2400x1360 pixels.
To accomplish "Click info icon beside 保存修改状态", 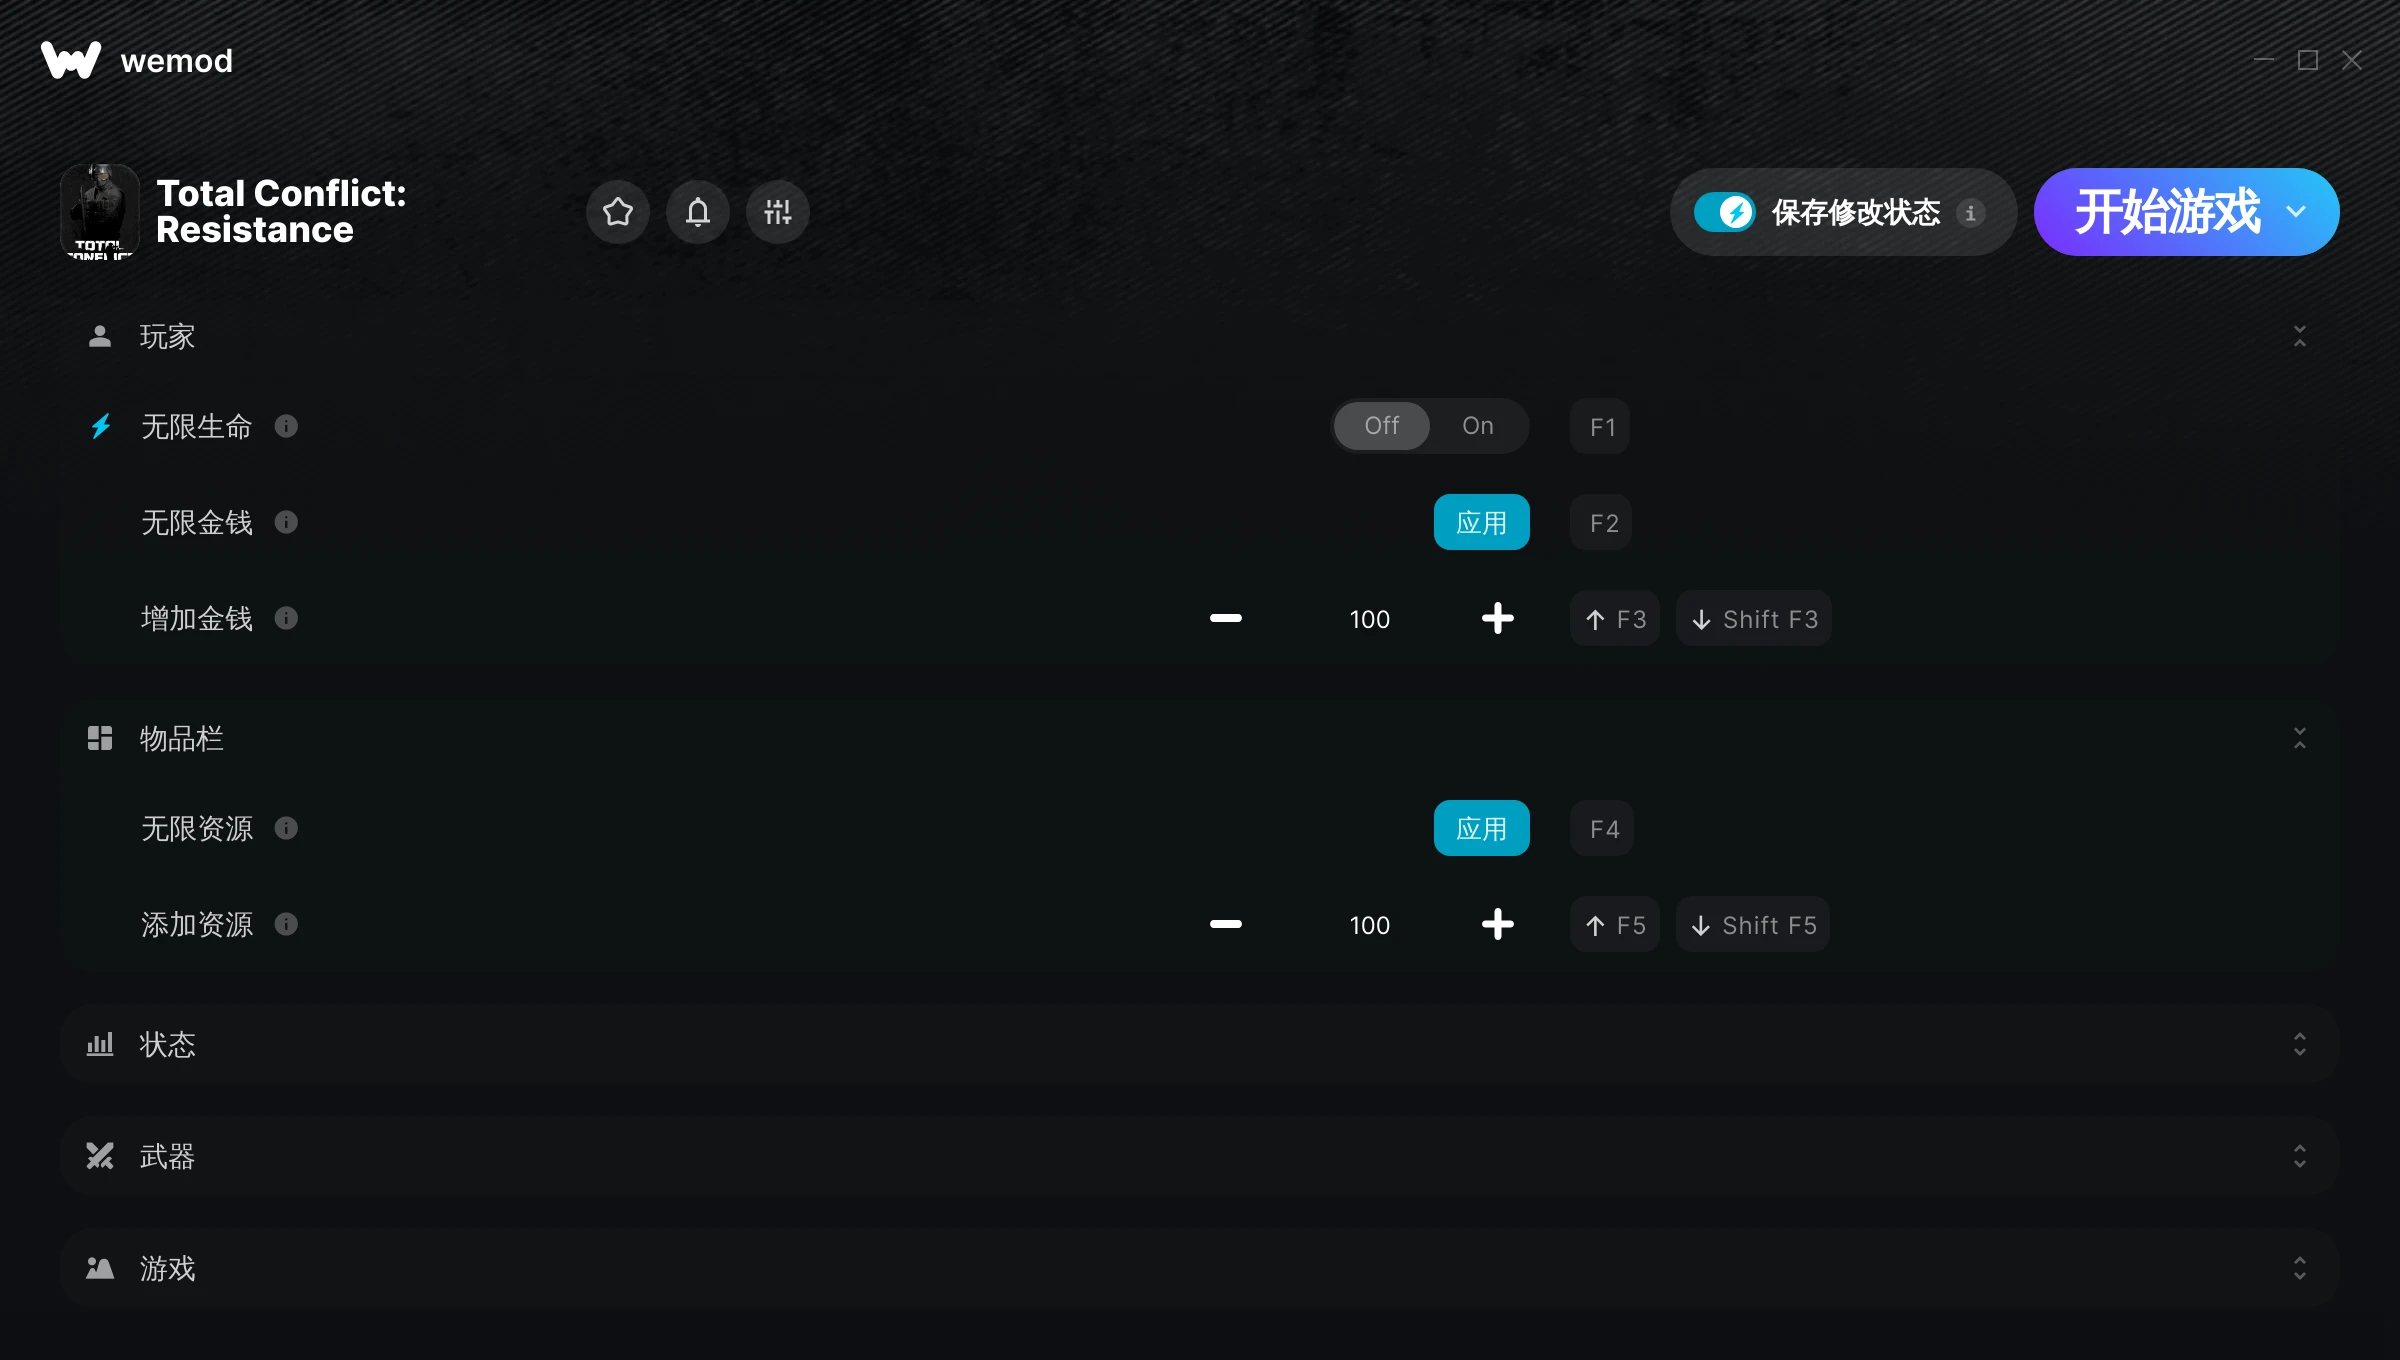I will pos(1970,212).
